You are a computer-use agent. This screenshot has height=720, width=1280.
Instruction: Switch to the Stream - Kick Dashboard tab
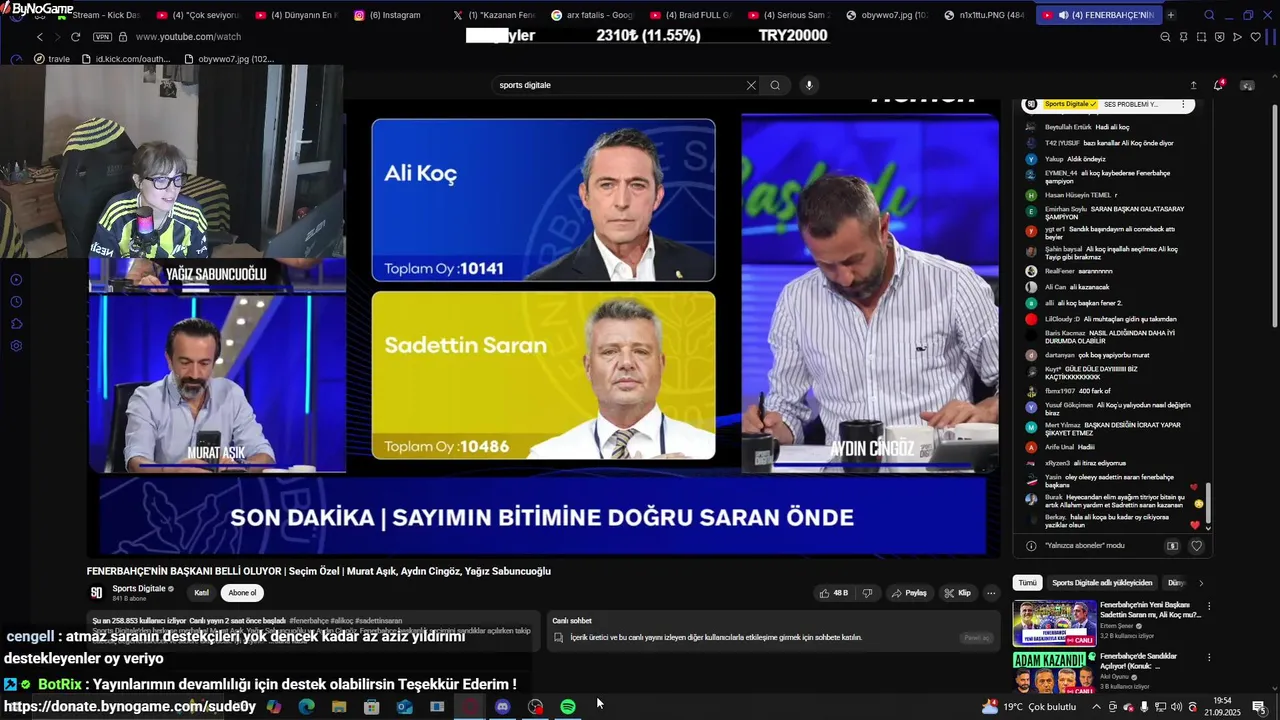99,15
